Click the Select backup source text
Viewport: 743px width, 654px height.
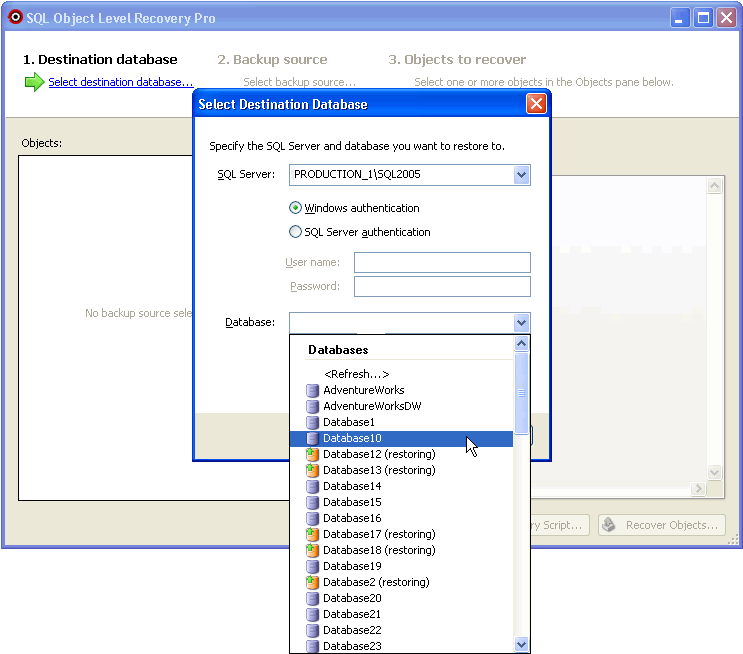(x=299, y=82)
